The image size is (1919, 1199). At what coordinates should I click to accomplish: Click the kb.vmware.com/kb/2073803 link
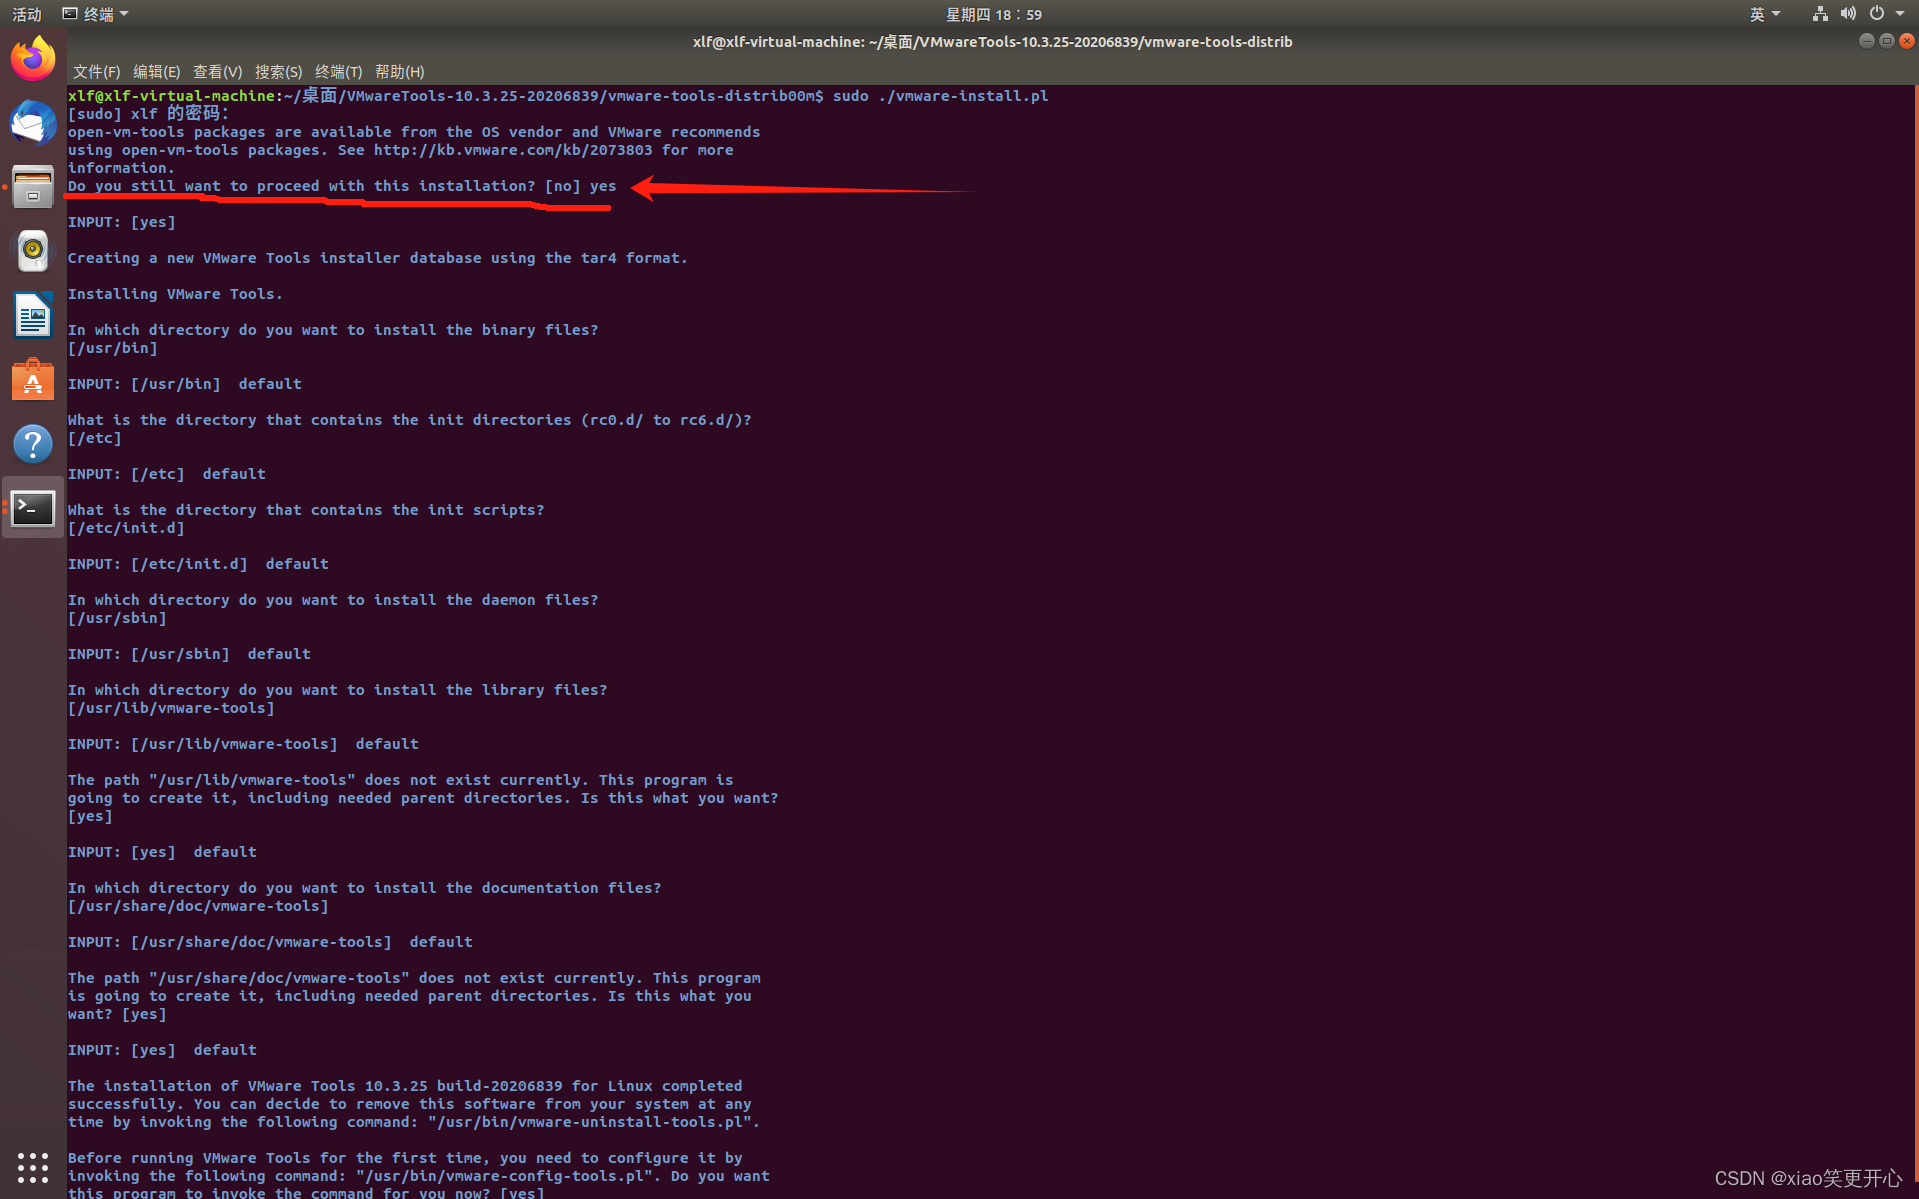(x=513, y=150)
